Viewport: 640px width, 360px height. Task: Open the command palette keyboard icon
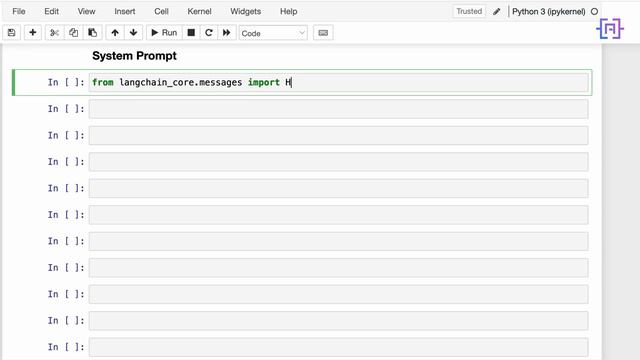tap(323, 33)
